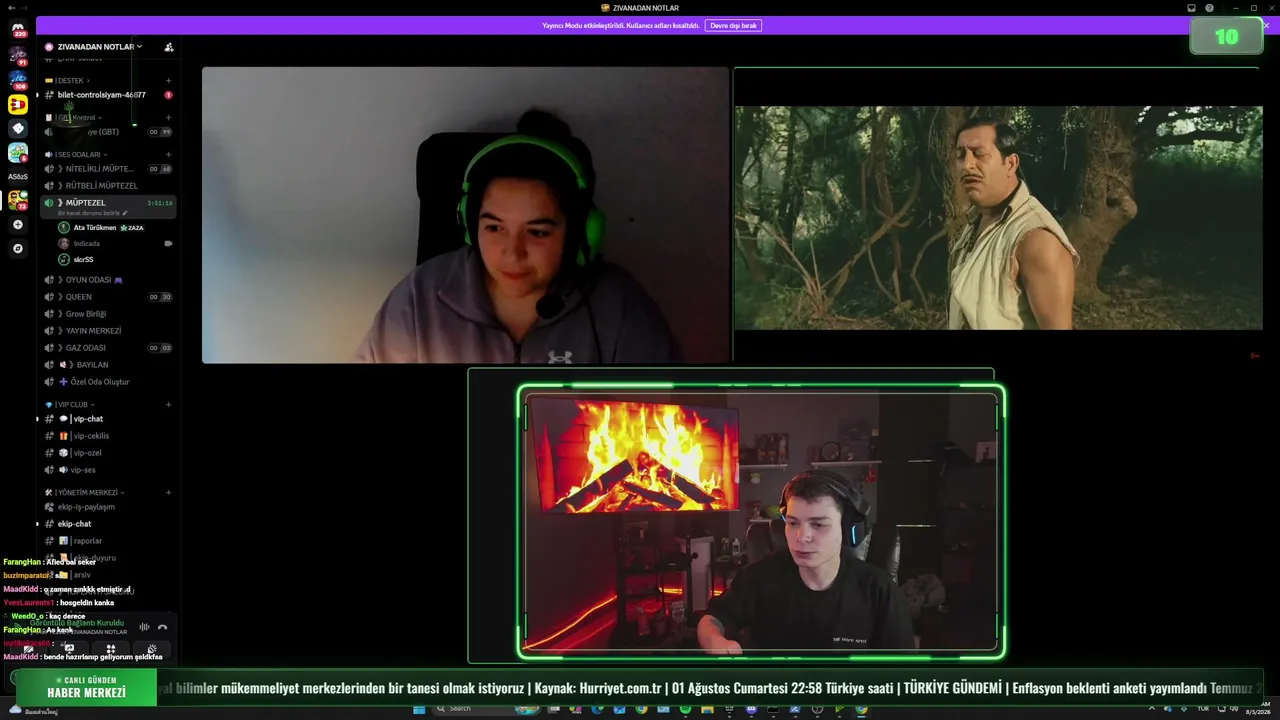This screenshot has width=1280, height=720.
Task: Join vip-ses voice channel
Action: tap(108, 470)
